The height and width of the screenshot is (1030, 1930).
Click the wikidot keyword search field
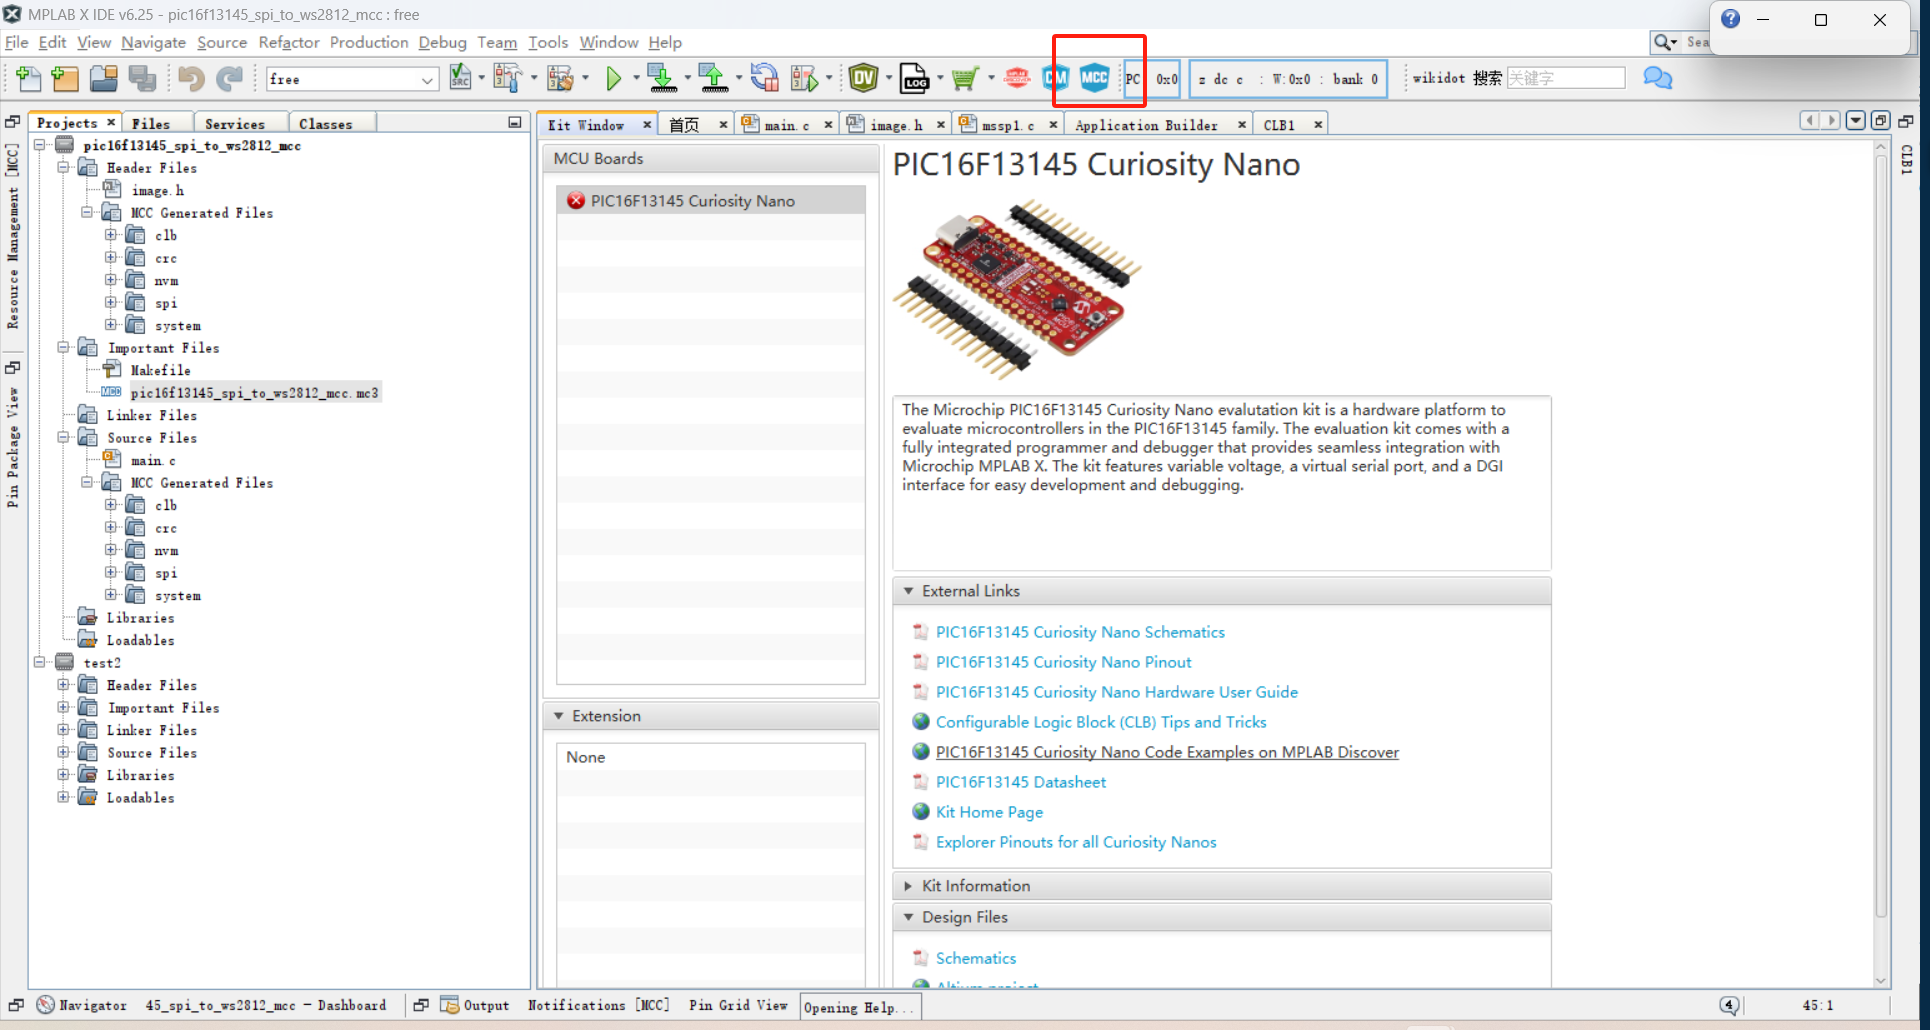(x=1565, y=78)
